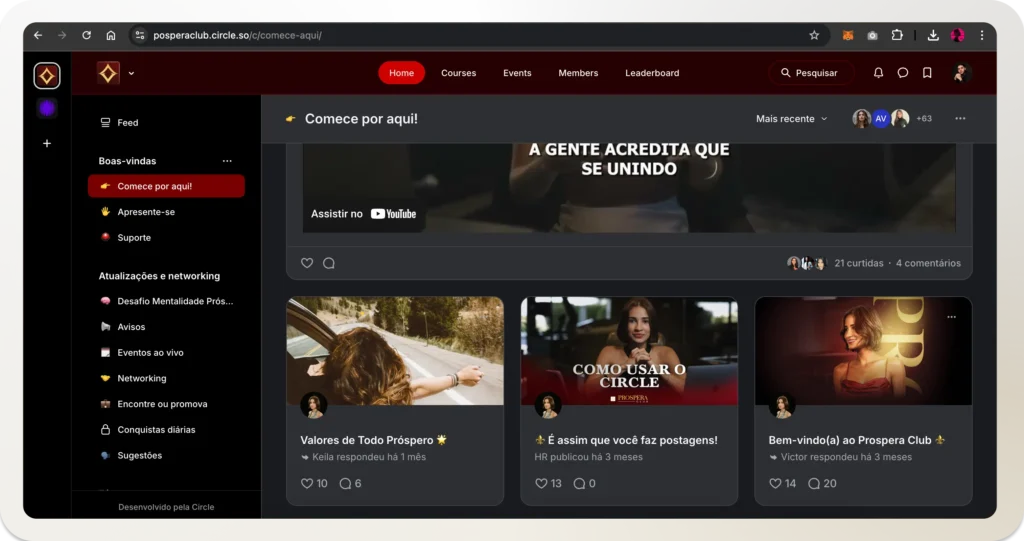Open the bookmarks icon in header
The image size is (1024, 541).
tap(927, 73)
